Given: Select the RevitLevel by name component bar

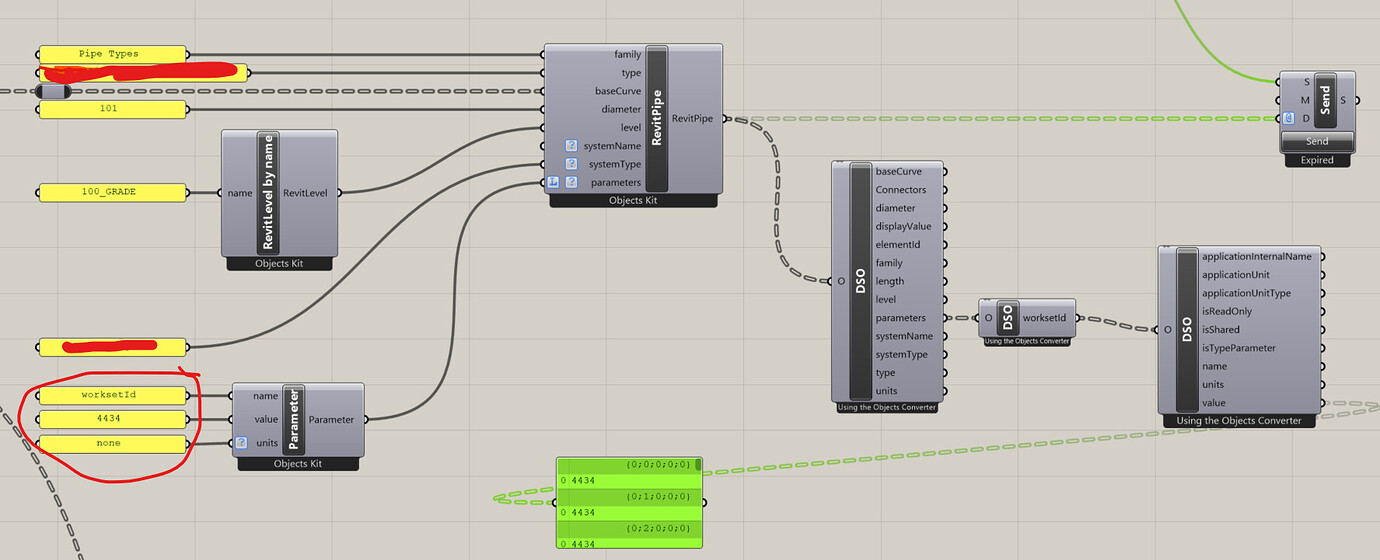Looking at the screenshot, I should click(x=267, y=192).
